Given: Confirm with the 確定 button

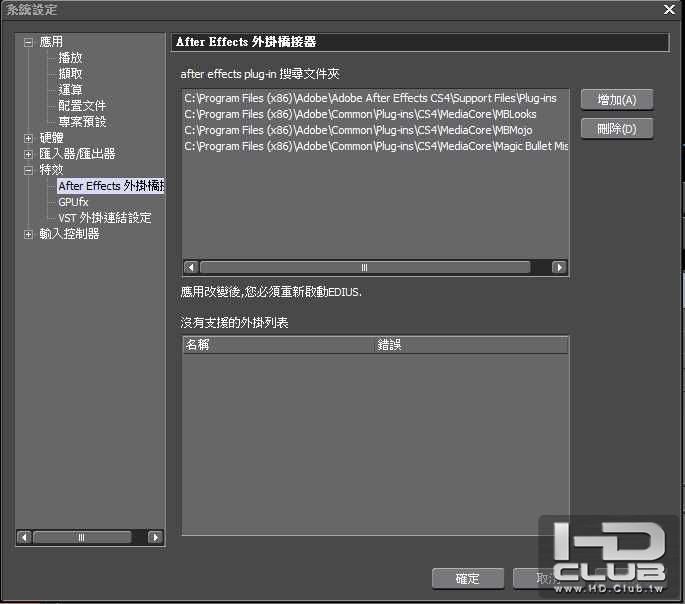Looking at the screenshot, I should pyautogui.click(x=468, y=578).
